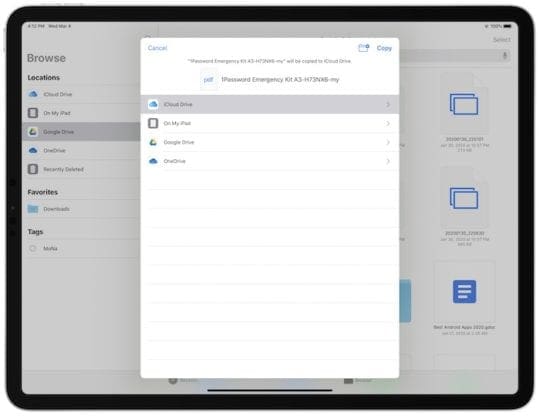This screenshot has height=416, width=540.
Task: Switch to the Recents tab at bottom
Action: [x=183, y=381]
